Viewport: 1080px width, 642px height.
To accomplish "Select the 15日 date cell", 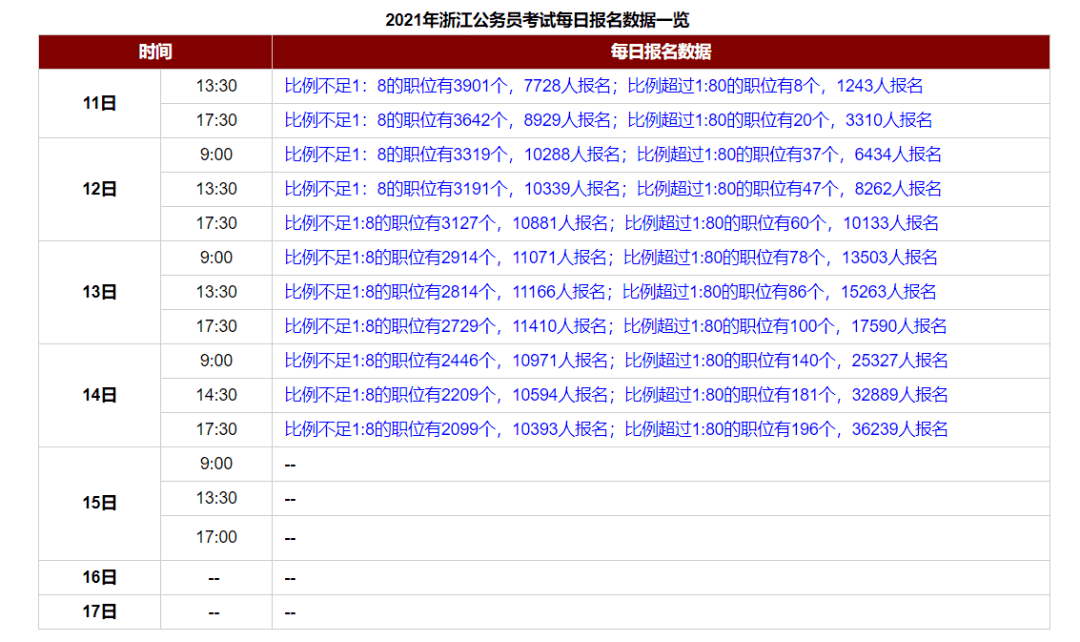I will [100, 504].
